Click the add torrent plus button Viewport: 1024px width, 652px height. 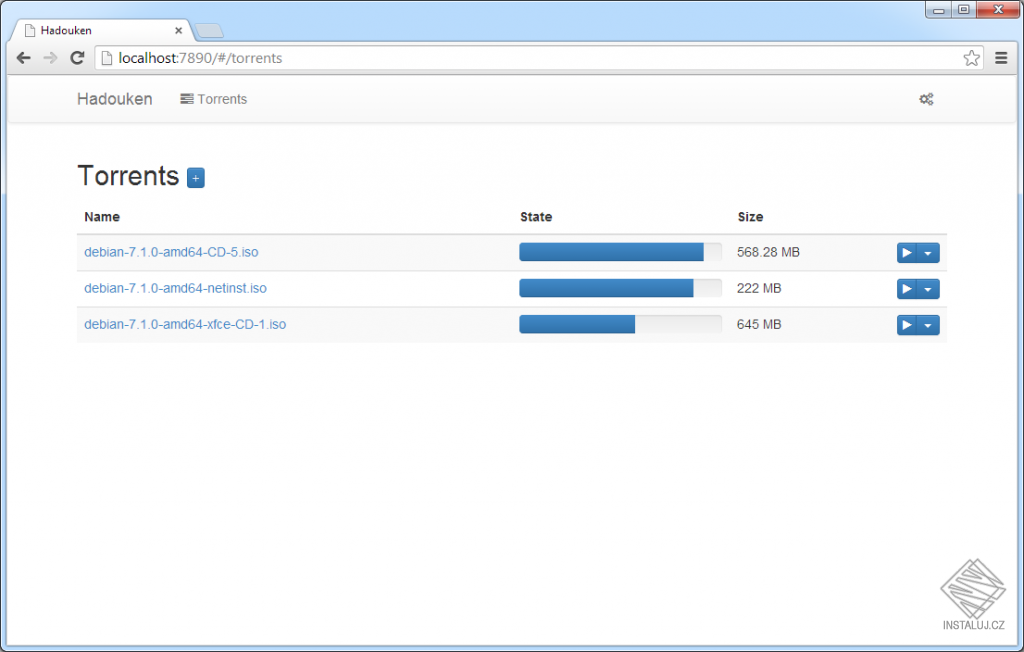[196, 178]
